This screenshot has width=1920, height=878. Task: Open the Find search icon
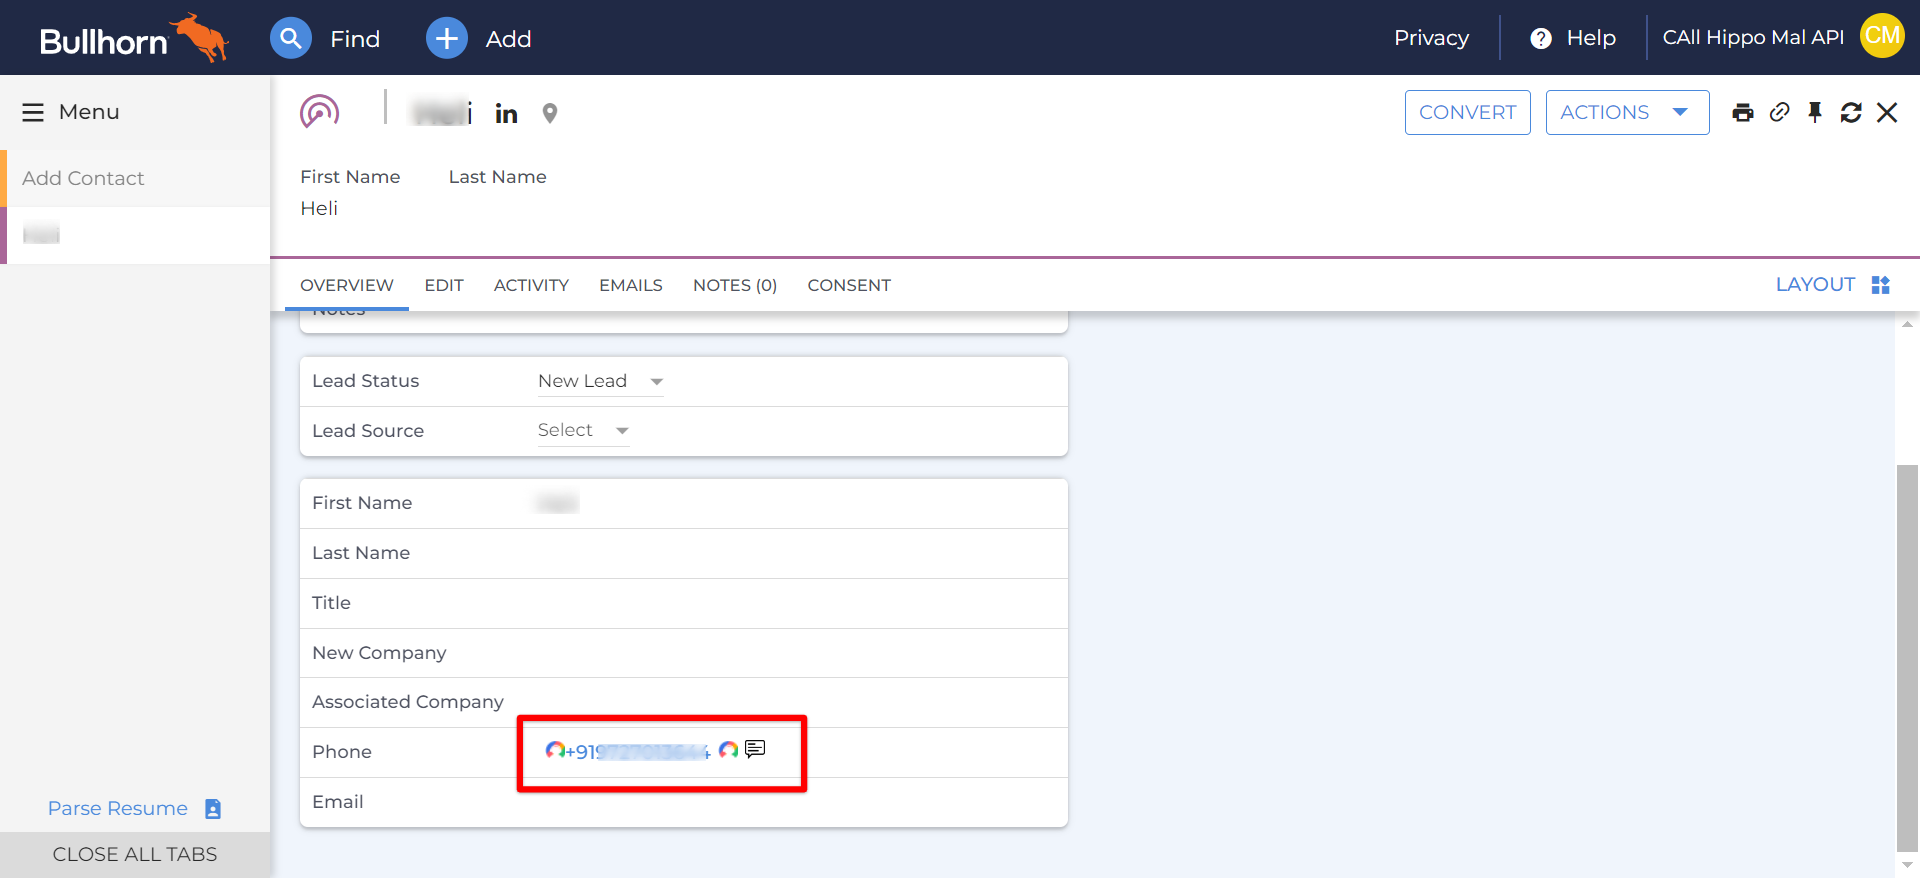coord(291,38)
